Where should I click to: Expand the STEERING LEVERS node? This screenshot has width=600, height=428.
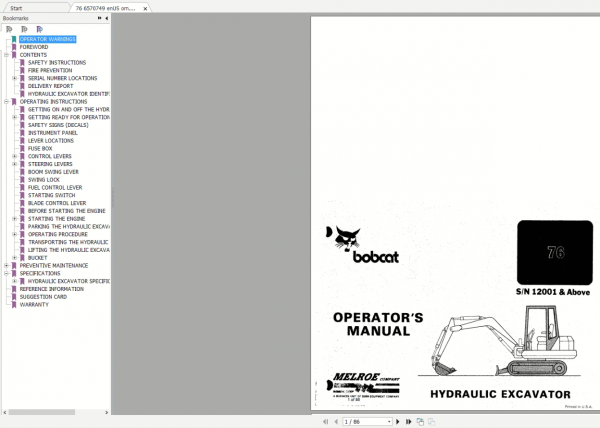pos(15,164)
